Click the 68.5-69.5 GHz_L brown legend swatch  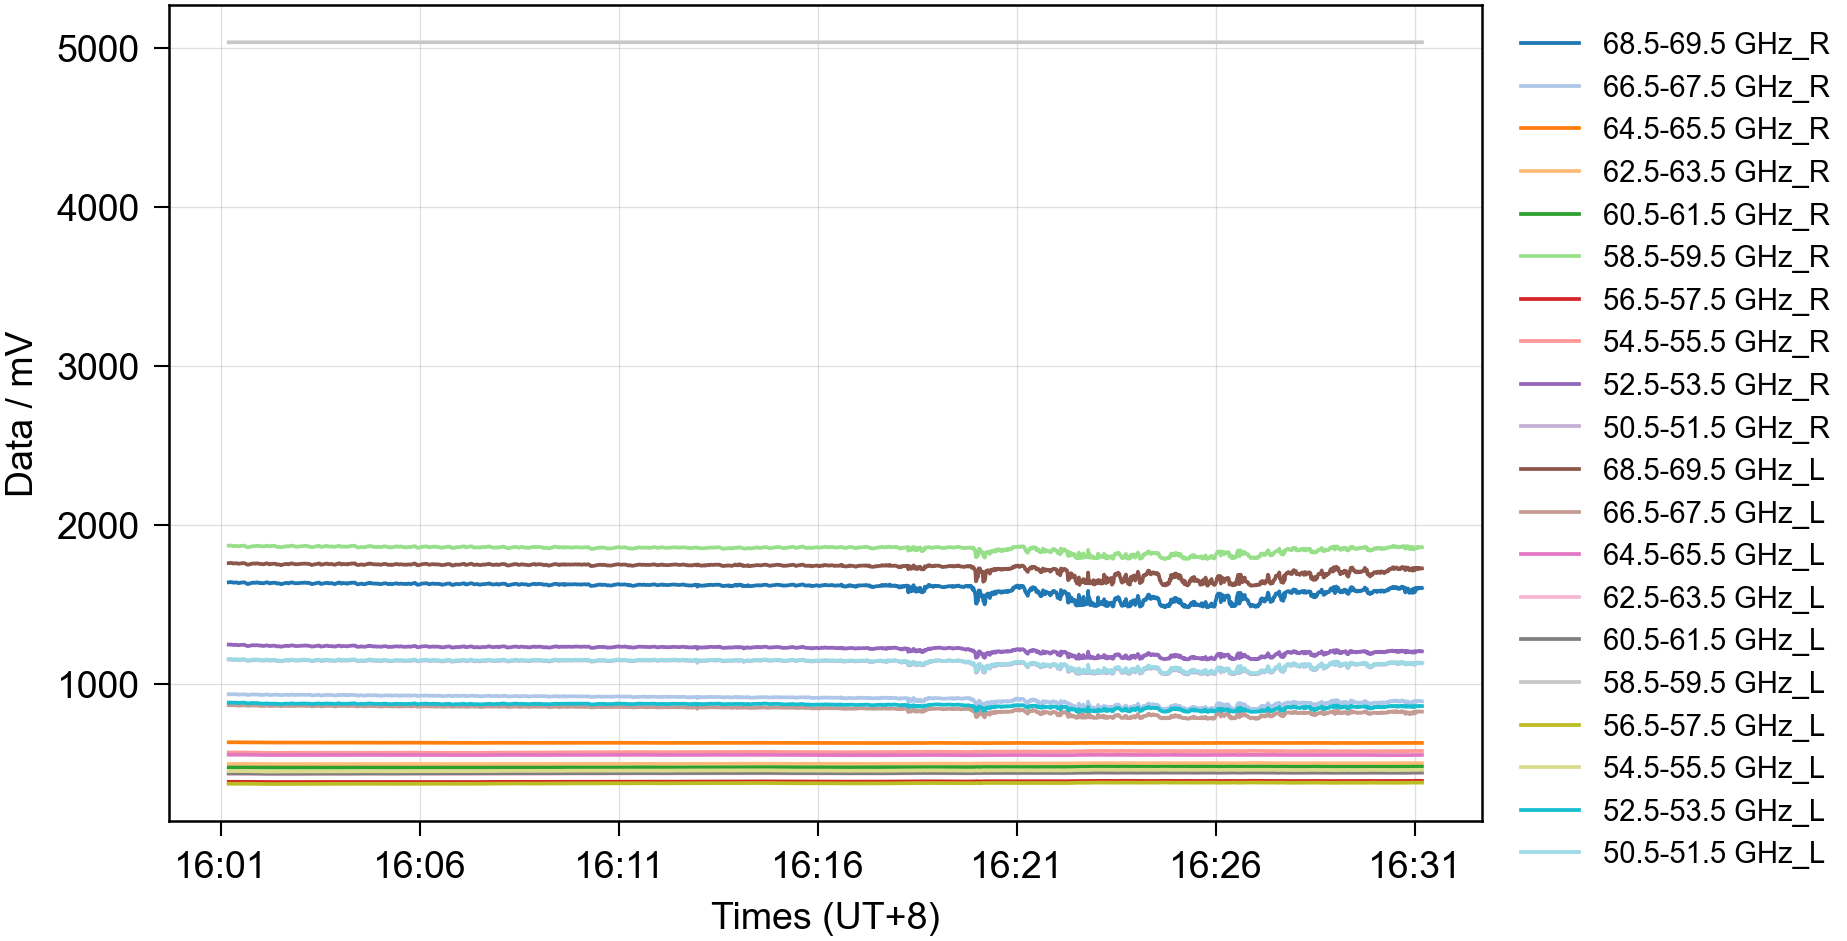tap(1549, 469)
